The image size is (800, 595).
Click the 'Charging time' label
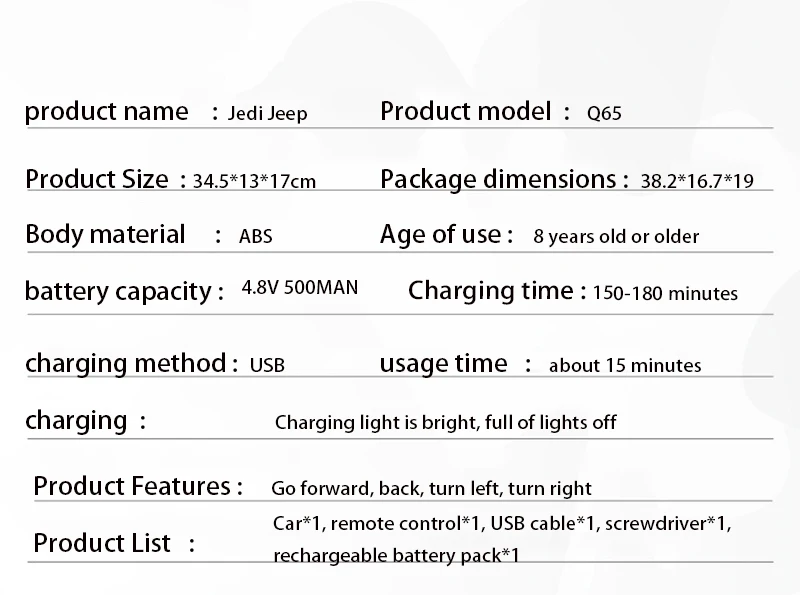pos(491,291)
